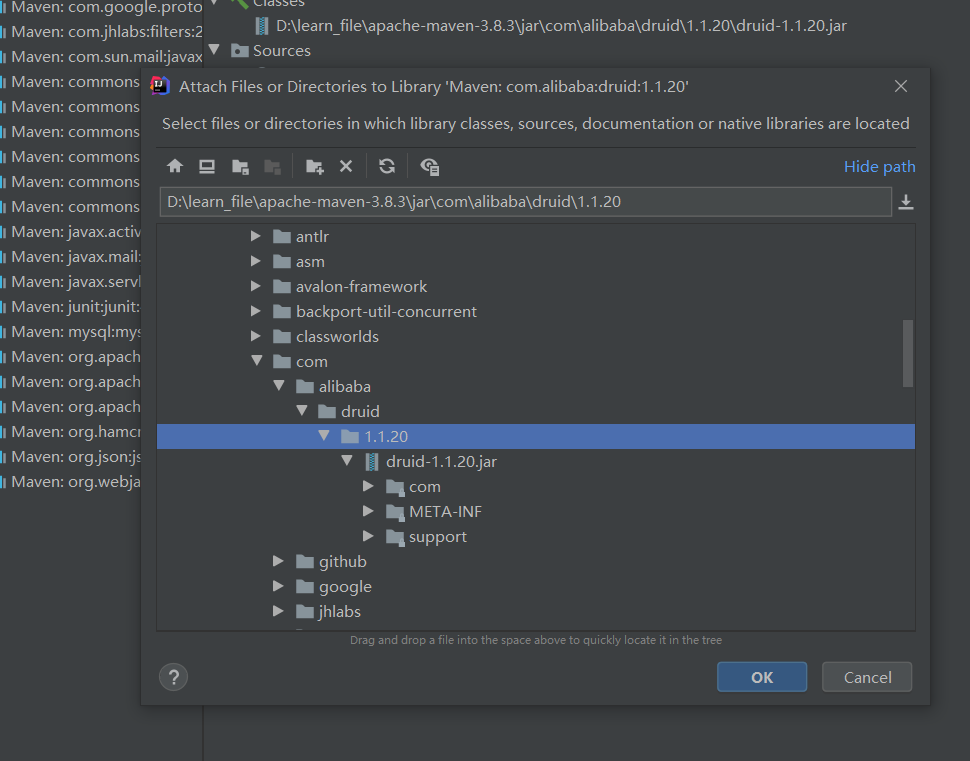Click the Delete (X) toolbar icon

point(346,166)
